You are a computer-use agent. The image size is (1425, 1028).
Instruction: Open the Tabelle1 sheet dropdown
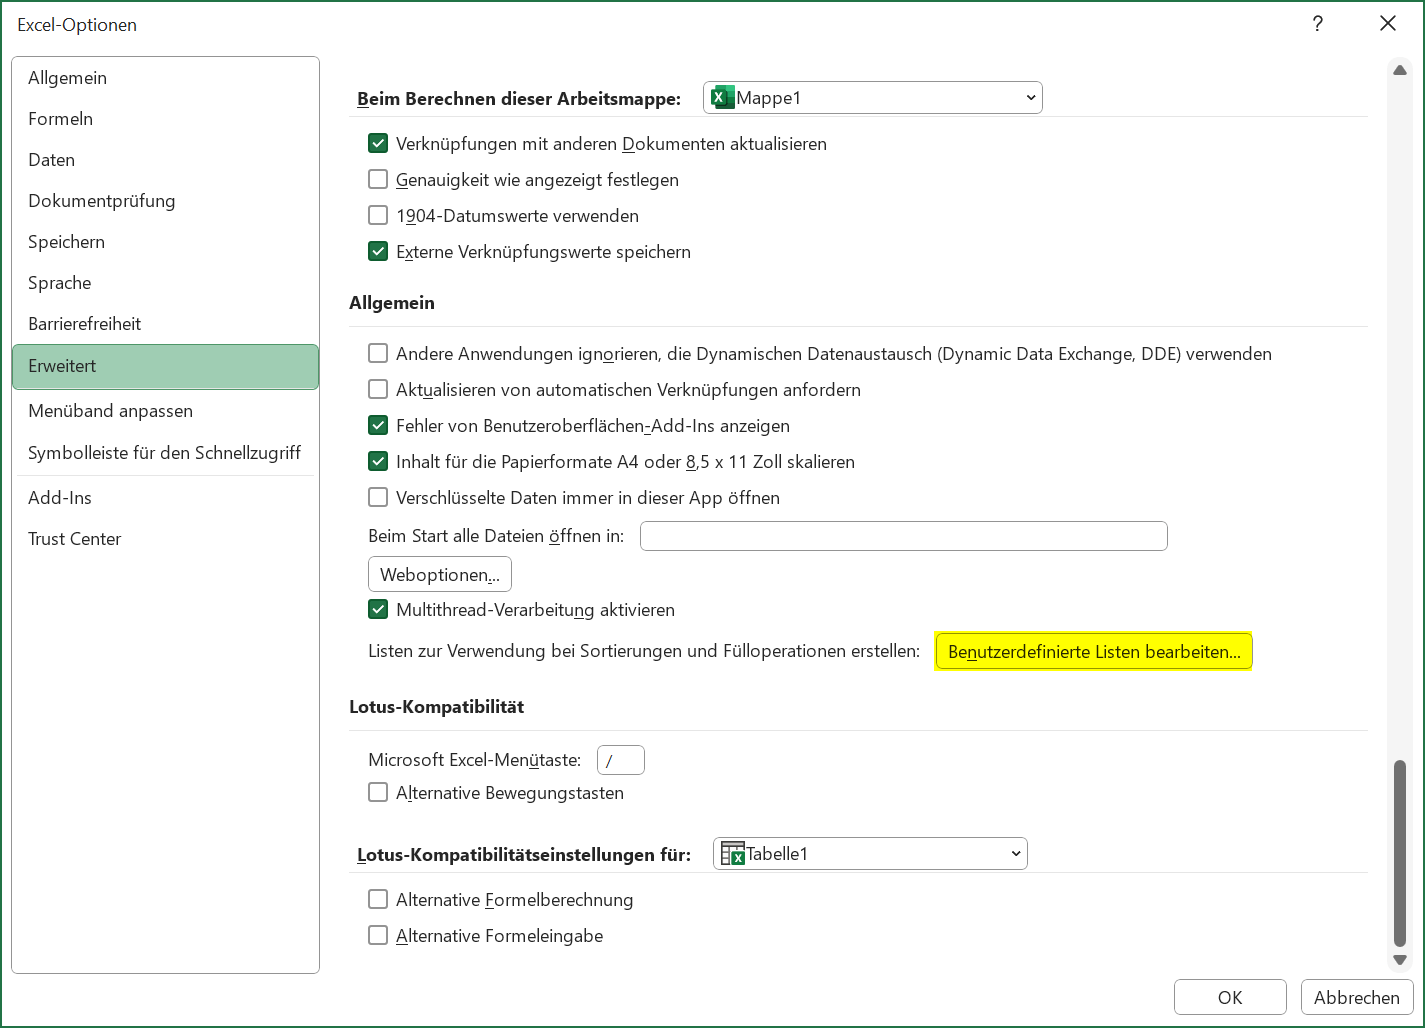(870, 853)
